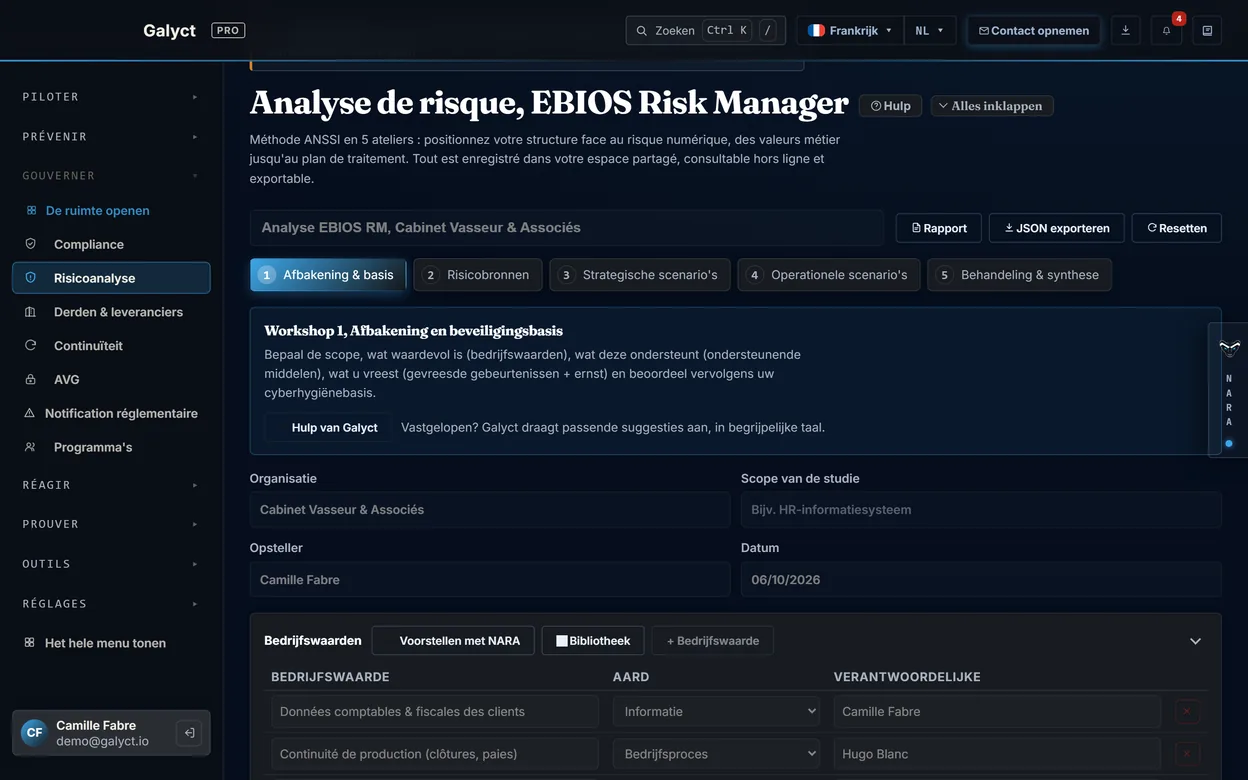Expand the PILOTER menu section
This screenshot has height=780, width=1248.
tap(110, 97)
